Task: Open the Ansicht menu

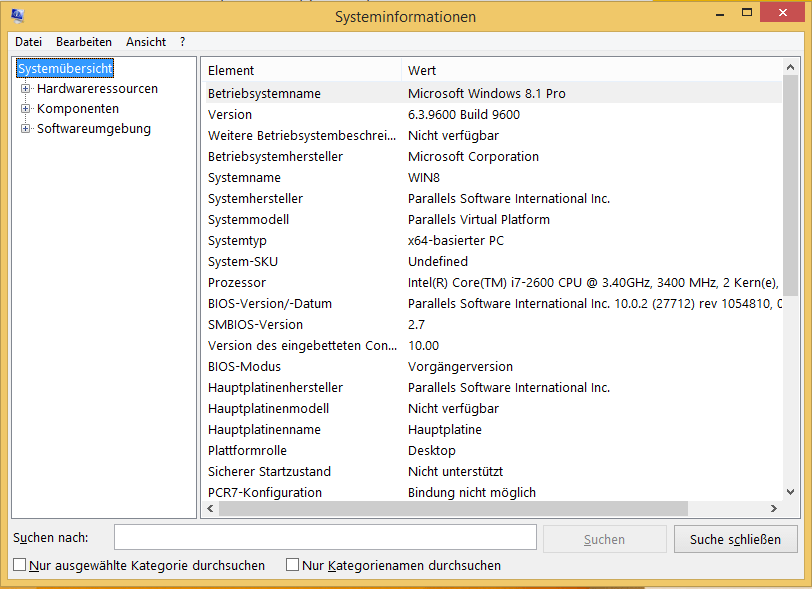Action: point(146,42)
